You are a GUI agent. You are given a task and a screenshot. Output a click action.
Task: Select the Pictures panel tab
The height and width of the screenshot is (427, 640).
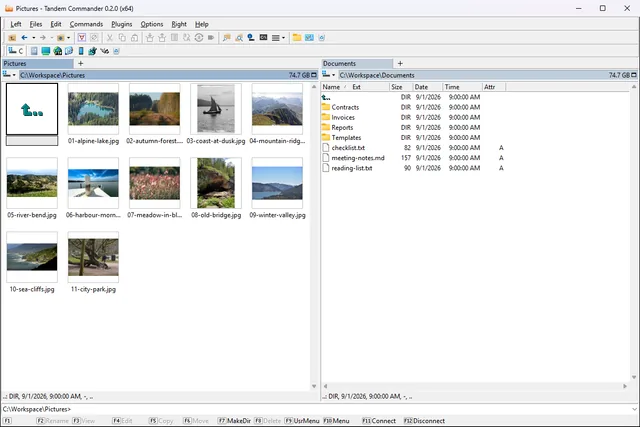pyautogui.click(x=38, y=64)
